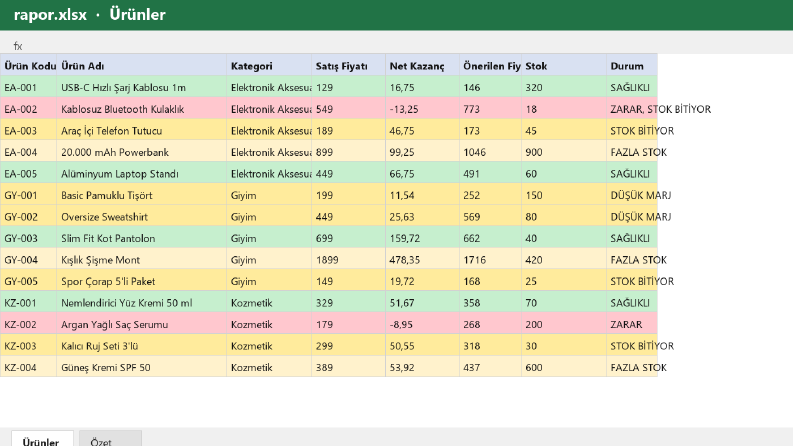Image resolution: width=793 pixels, height=446 pixels.
Task: Click the EA-005 product code cell
Action: pyautogui.click(x=28, y=173)
